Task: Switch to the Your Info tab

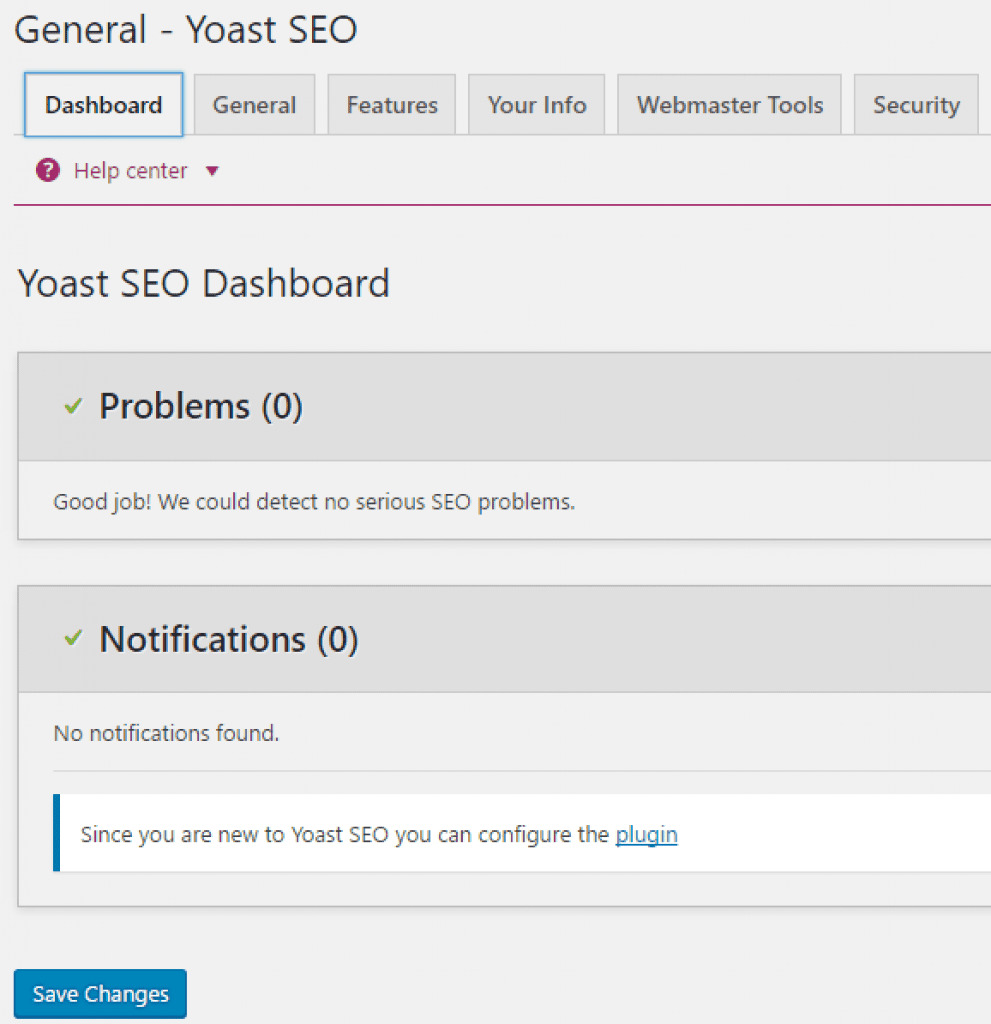Action: 536,104
